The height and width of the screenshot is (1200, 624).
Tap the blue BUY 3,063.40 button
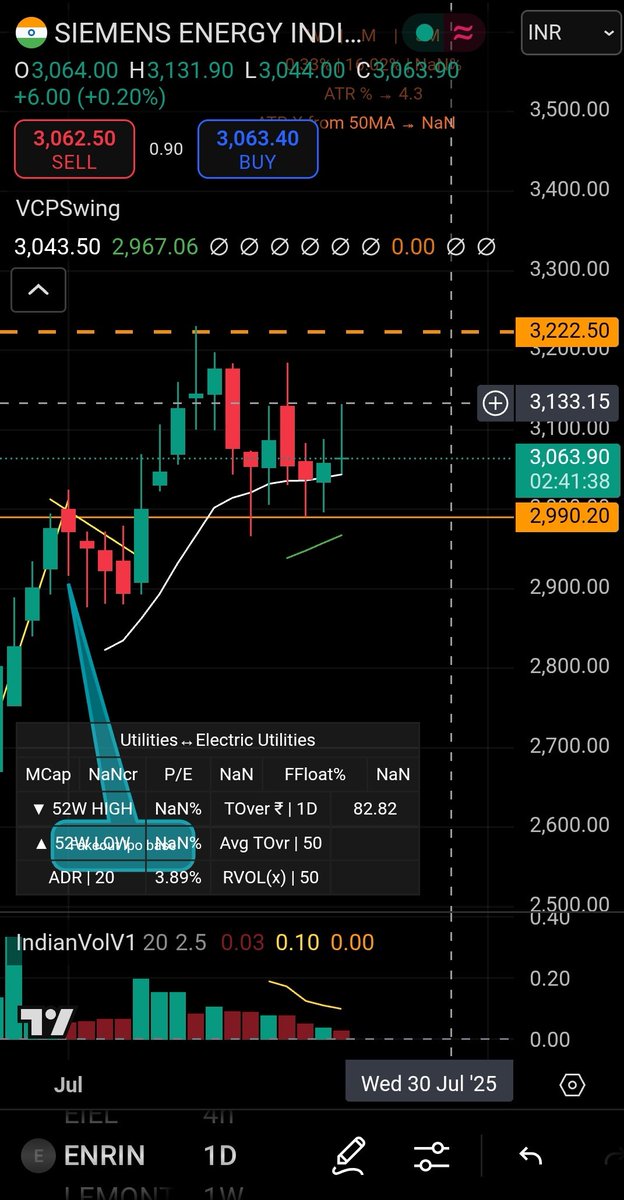tap(258, 149)
